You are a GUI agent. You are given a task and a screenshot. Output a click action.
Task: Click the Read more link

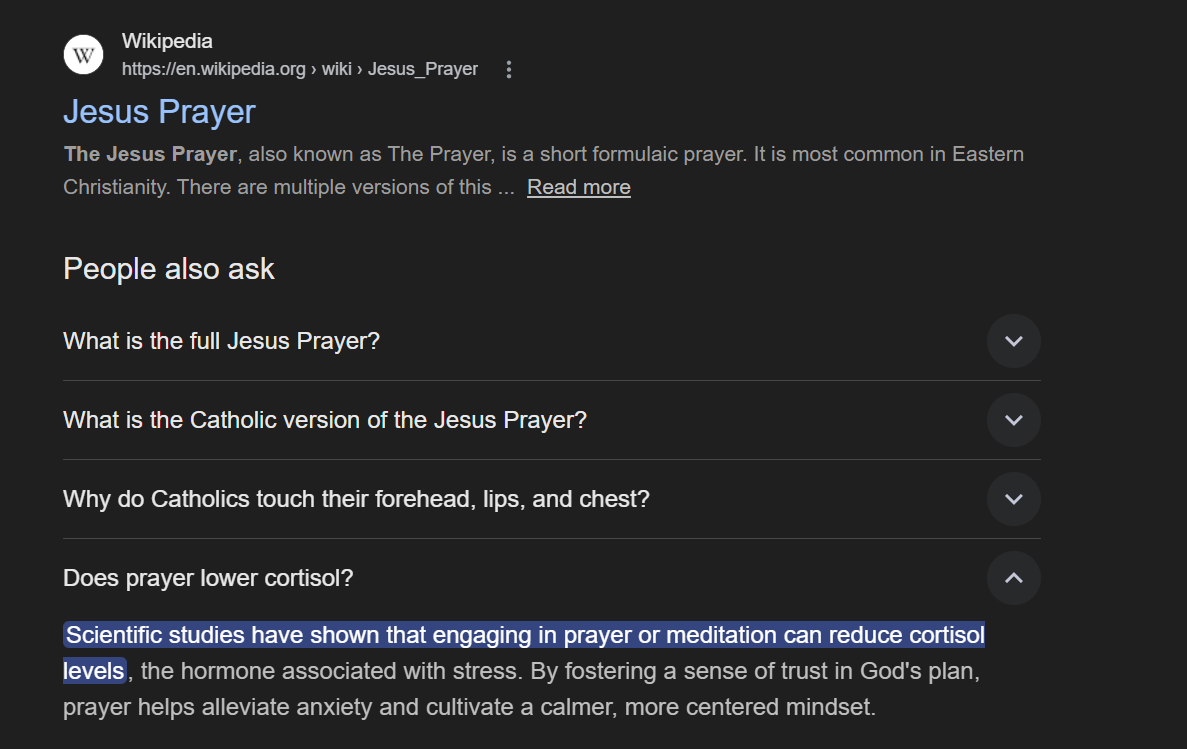click(578, 187)
